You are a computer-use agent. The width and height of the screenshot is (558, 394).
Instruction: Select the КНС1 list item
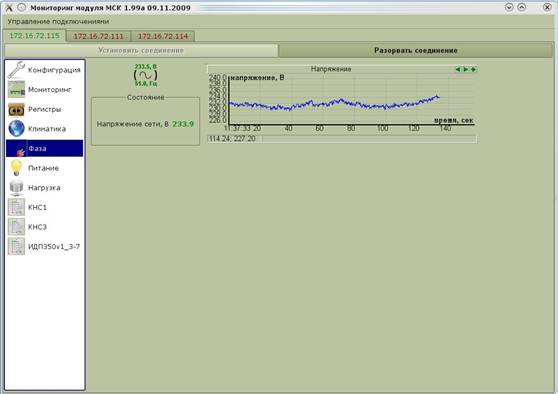coord(44,207)
